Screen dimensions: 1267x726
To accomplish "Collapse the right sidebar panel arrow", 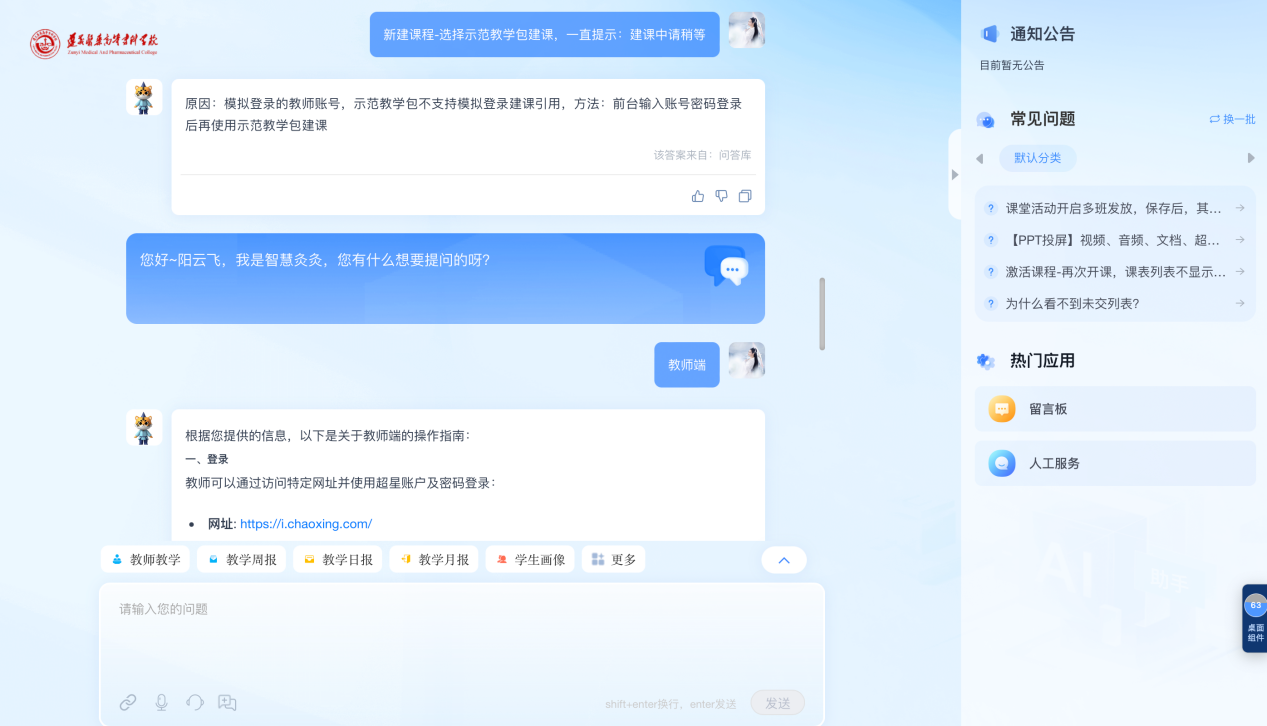I will click(955, 174).
